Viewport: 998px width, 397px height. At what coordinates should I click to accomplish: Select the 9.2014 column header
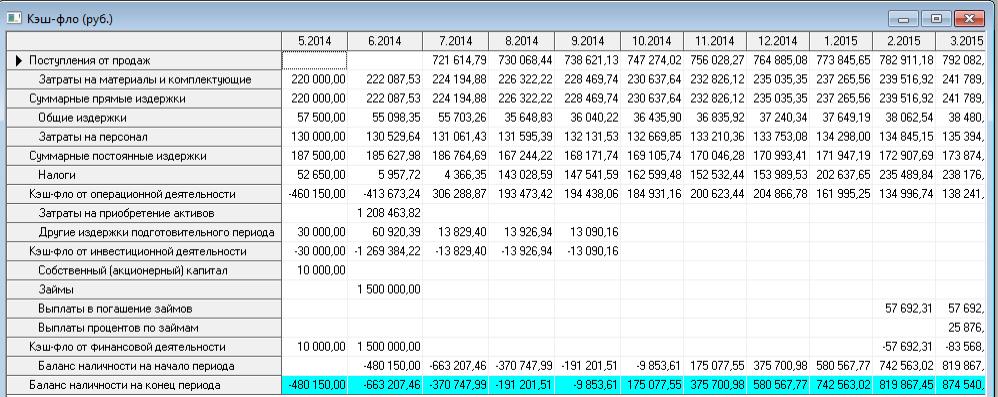587,41
